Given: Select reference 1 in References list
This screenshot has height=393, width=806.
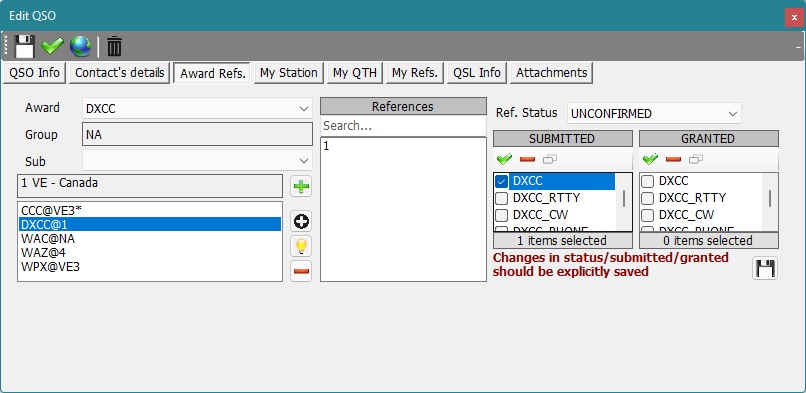Looking at the screenshot, I should (x=403, y=147).
